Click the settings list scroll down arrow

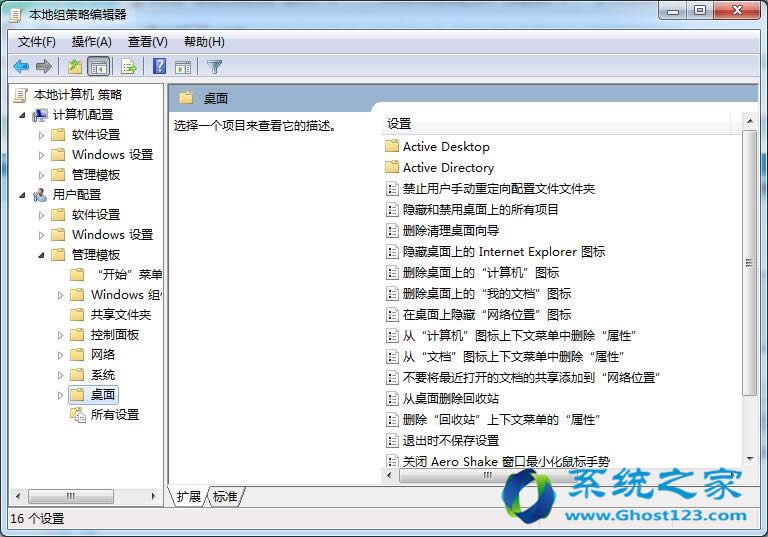click(749, 459)
